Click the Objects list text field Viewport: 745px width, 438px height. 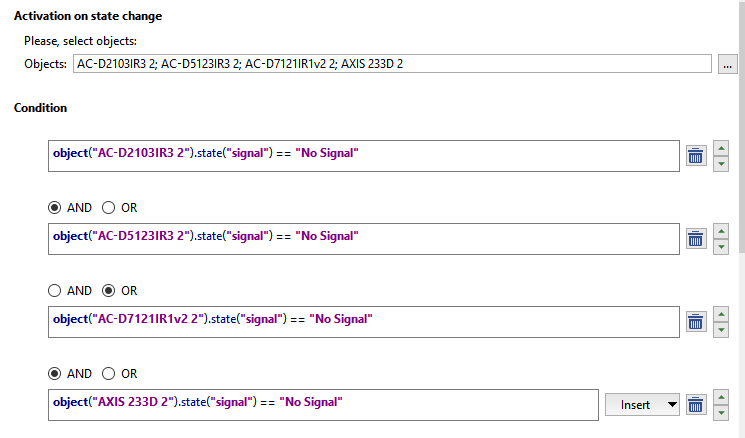(x=391, y=65)
